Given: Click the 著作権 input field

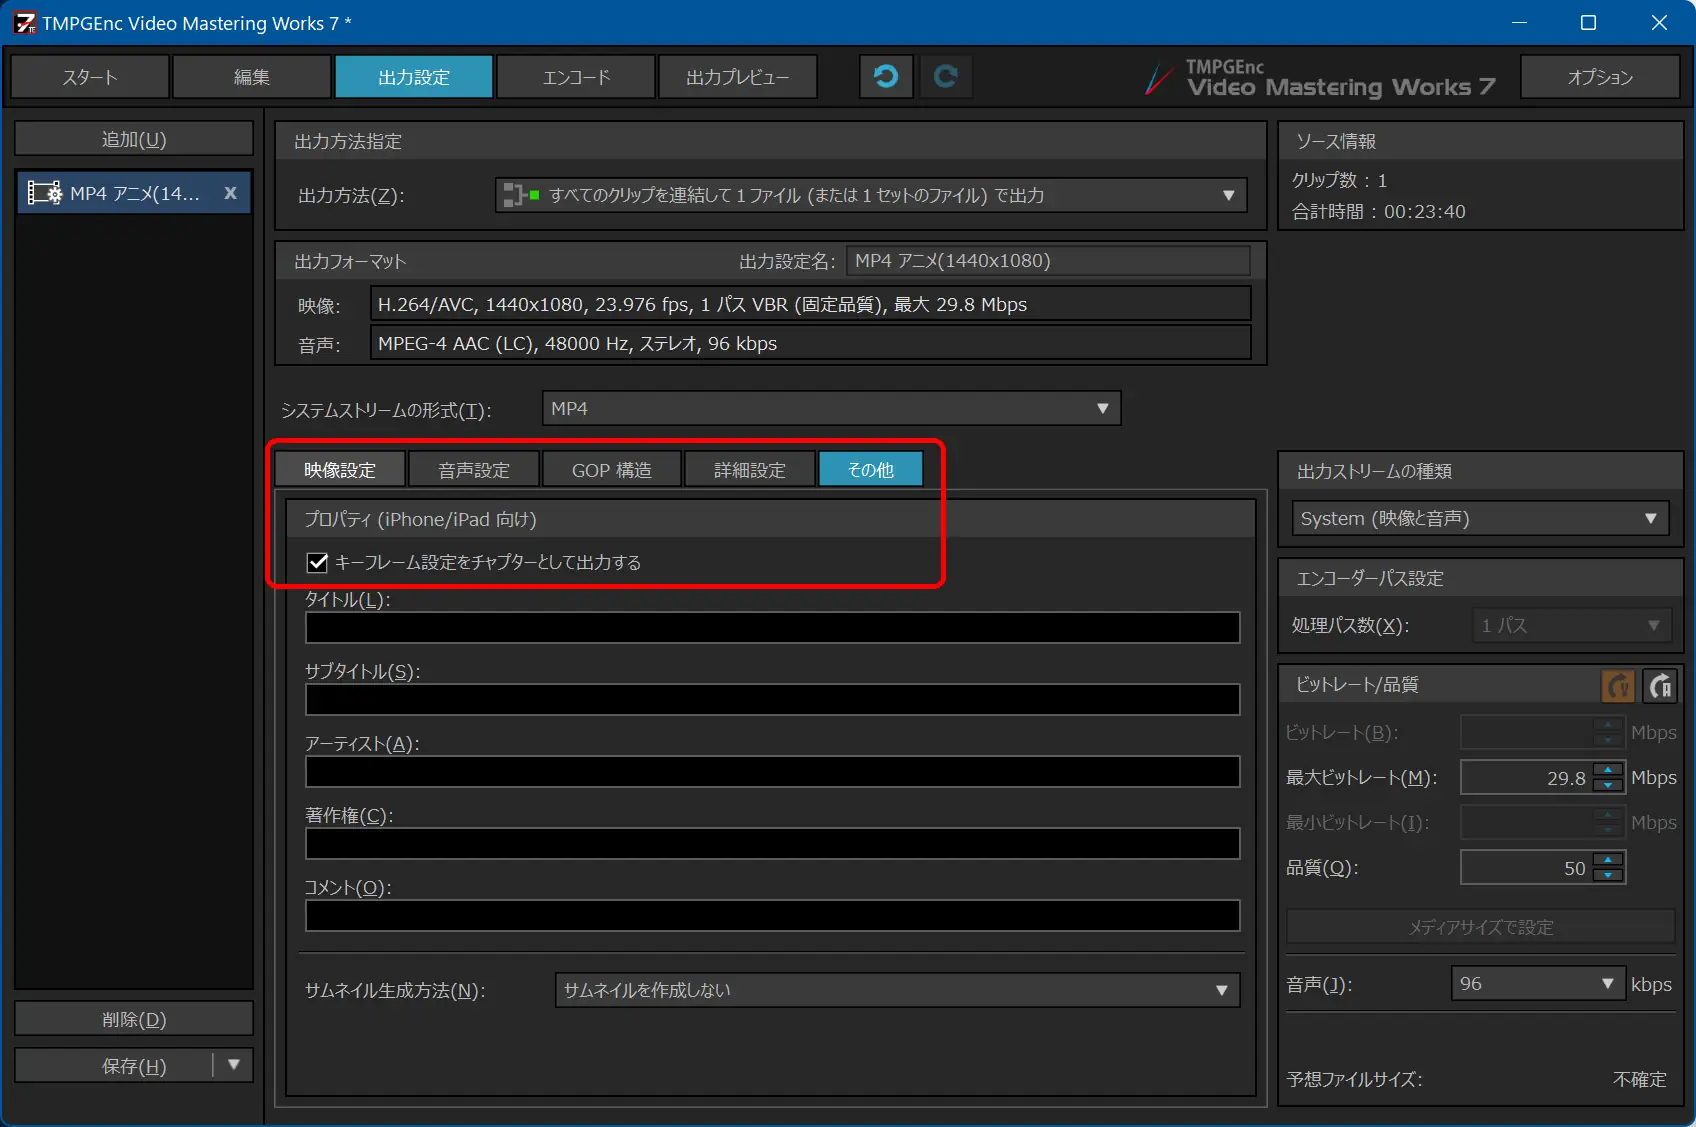Looking at the screenshot, I should (x=773, y=843).
